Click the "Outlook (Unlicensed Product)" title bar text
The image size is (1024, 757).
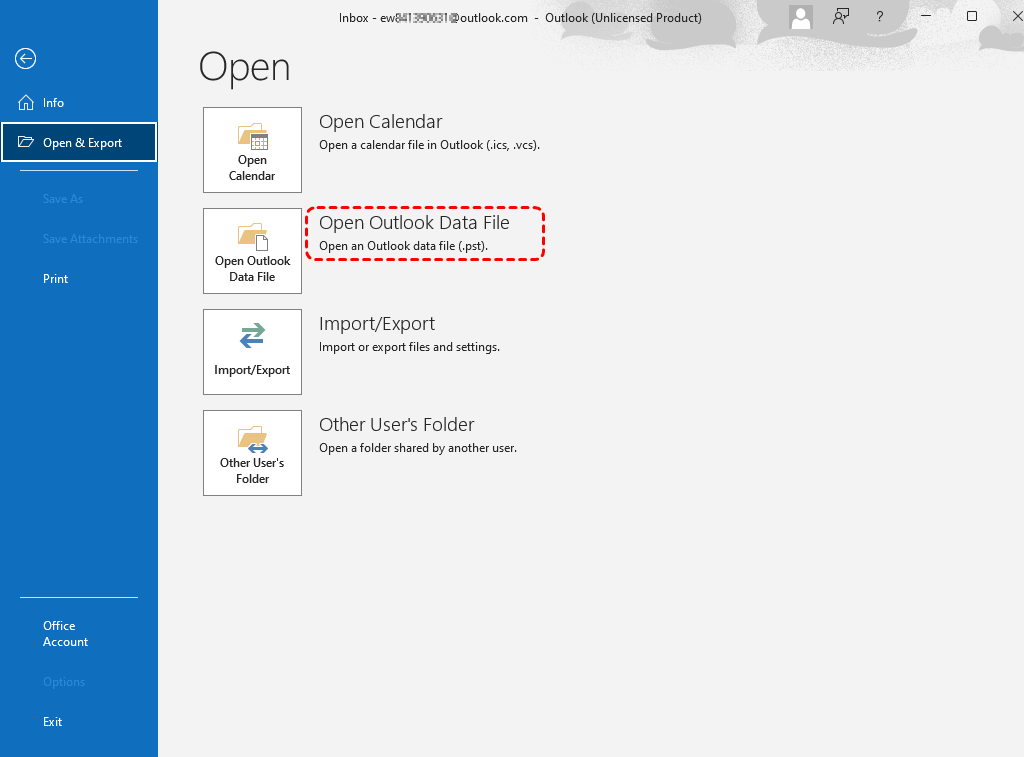[623, 18]
